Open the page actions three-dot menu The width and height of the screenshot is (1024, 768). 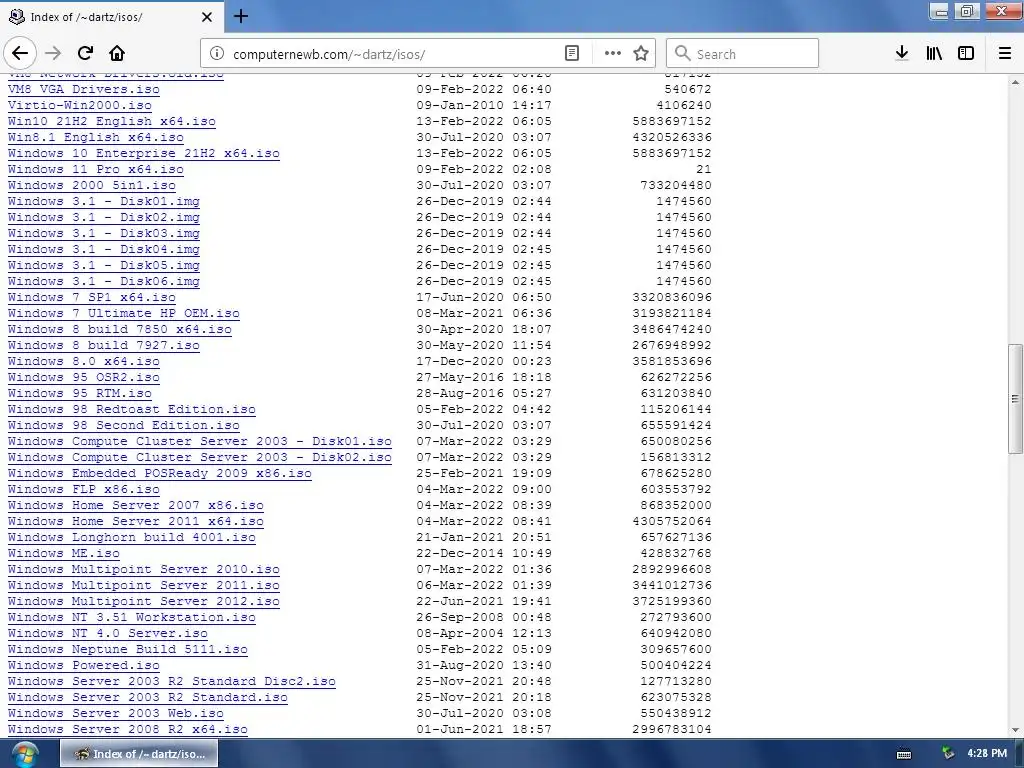(x=613, y=54)
